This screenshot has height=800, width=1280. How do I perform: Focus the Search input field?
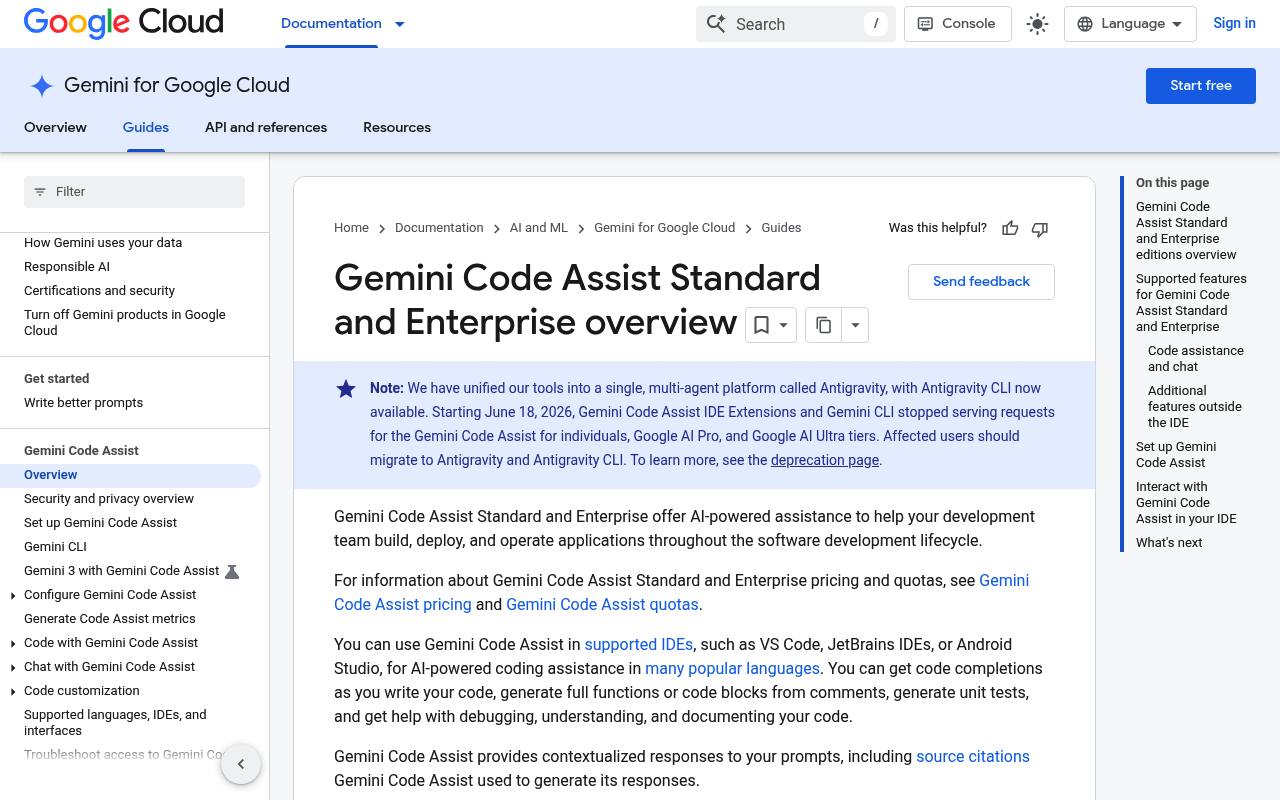[x=796, y=24]
